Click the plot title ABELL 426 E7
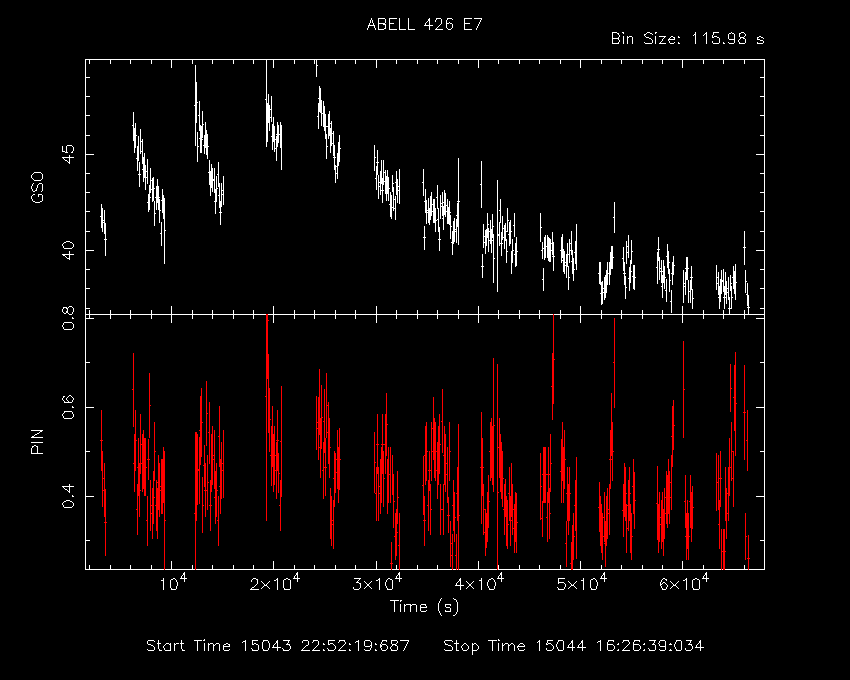This screenshot has width=850, height=680. [424, 25]
